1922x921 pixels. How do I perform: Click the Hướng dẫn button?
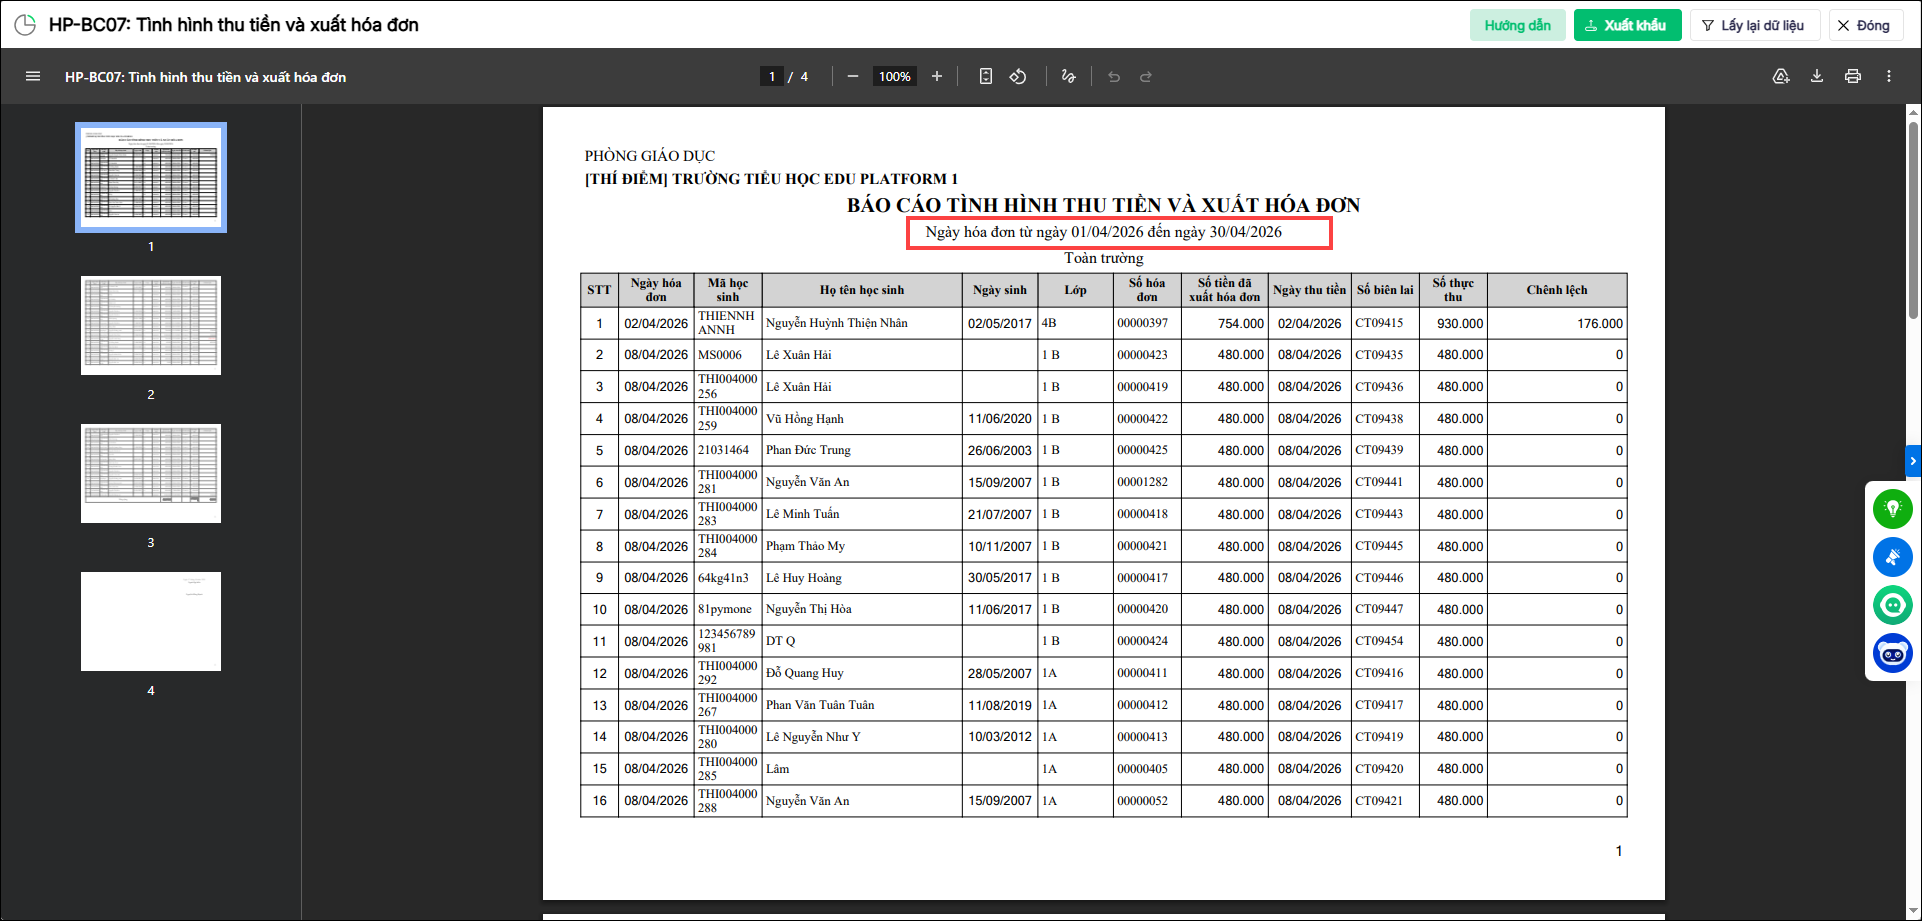coord(1517,25)
